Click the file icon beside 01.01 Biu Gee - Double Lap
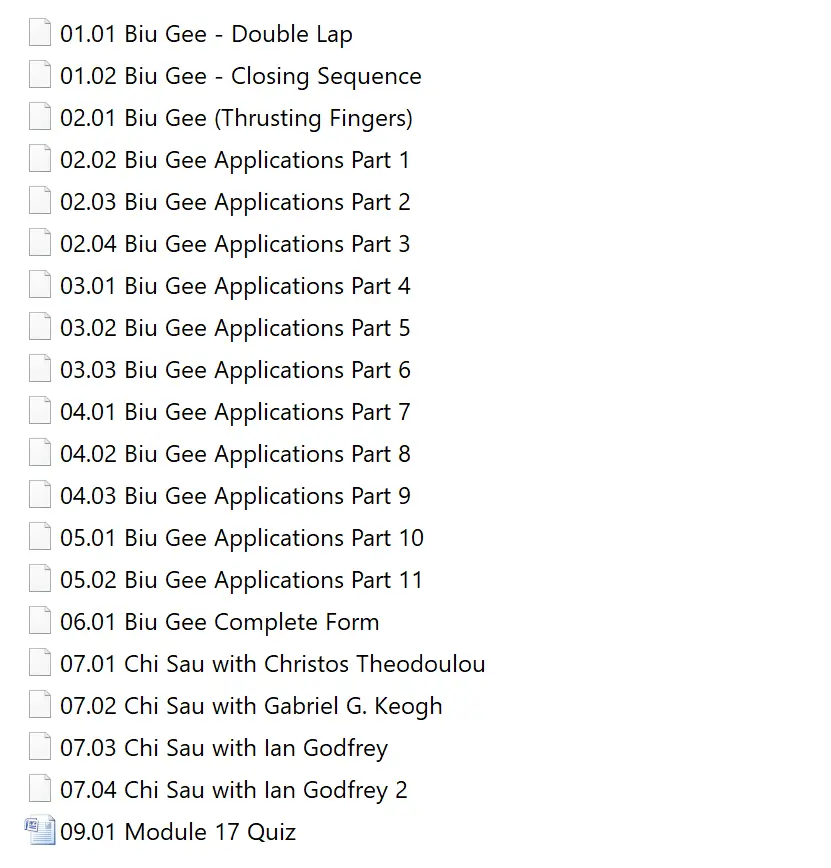831x868 pixels. (x=40, y=34)
